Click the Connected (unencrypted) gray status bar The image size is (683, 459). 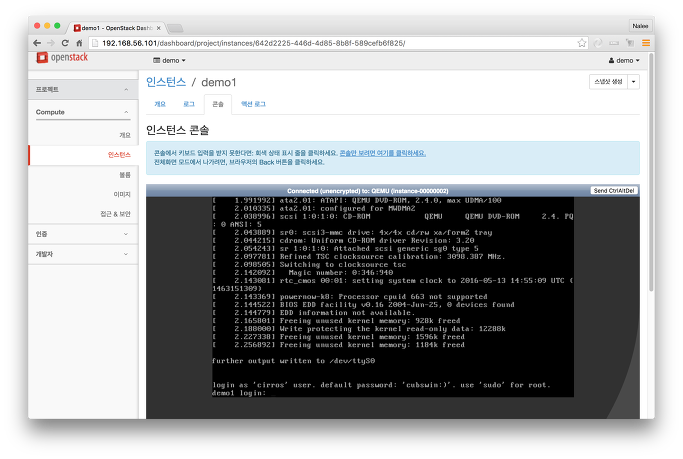368,191
